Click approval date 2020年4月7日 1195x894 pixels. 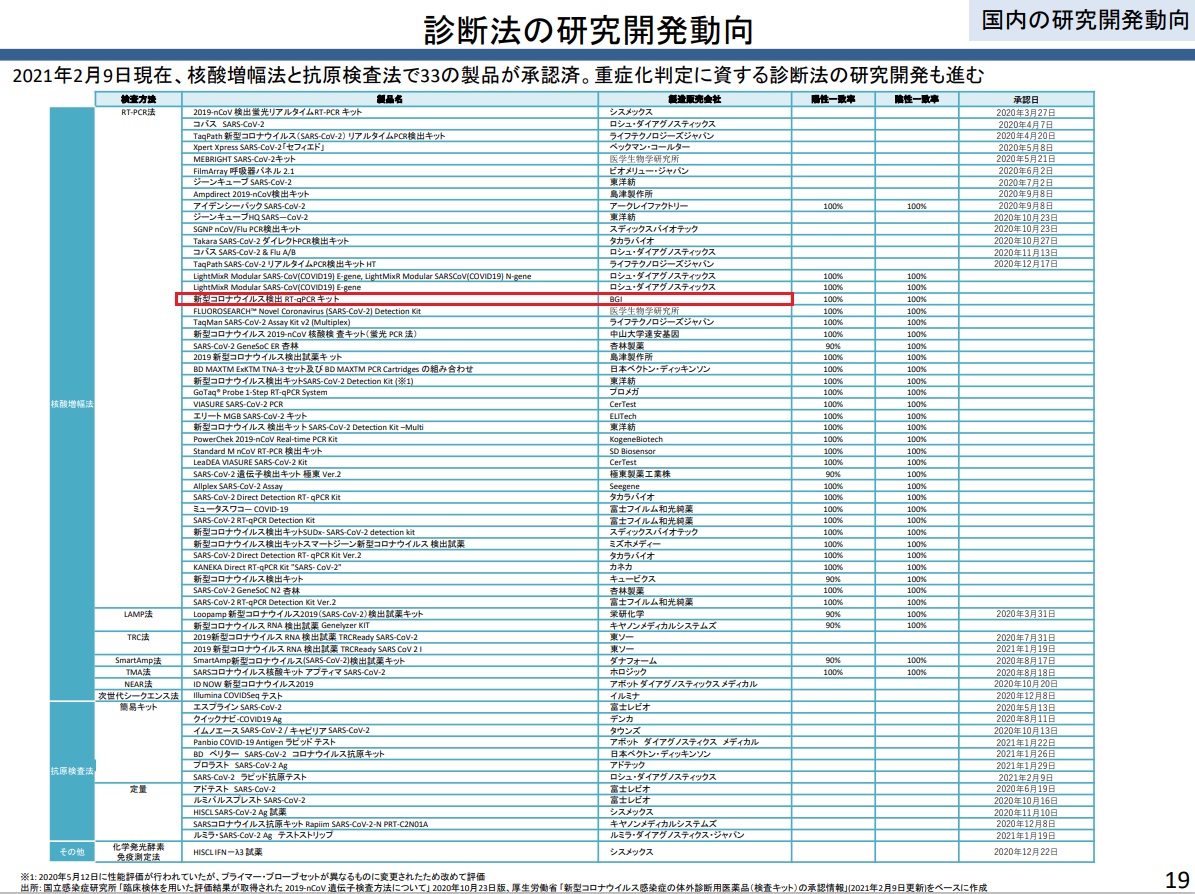click(x=1026, y=123)
